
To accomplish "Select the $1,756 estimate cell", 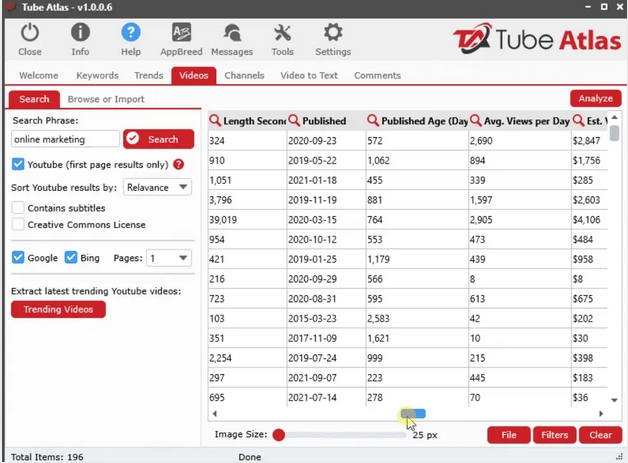I will 589,160.
